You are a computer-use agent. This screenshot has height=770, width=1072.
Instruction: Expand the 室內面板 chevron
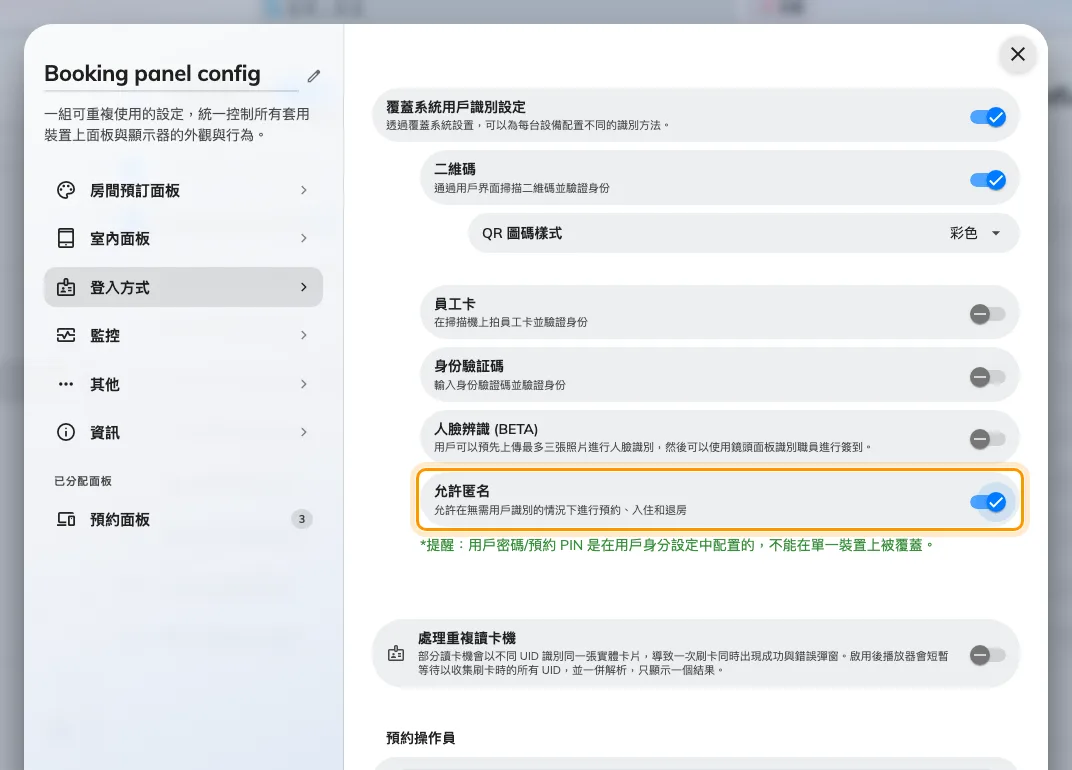click(304, 238)
